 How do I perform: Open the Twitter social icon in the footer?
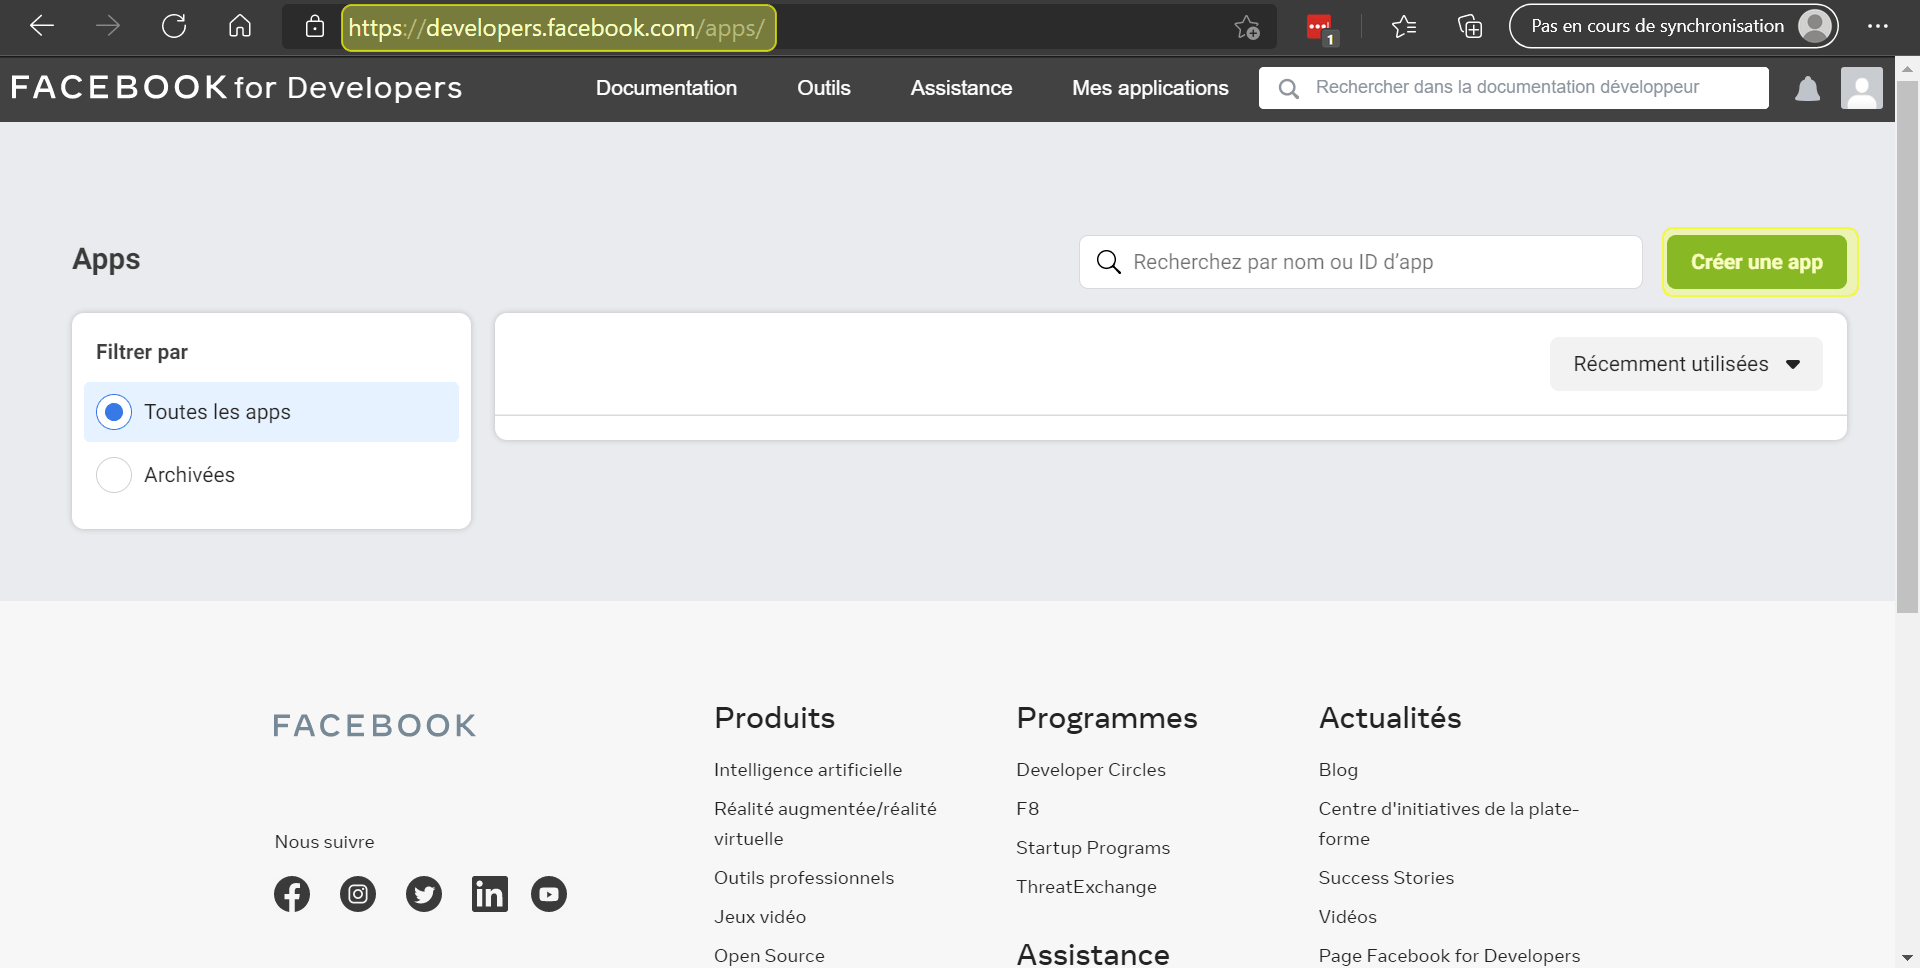(x=424, y=894)
